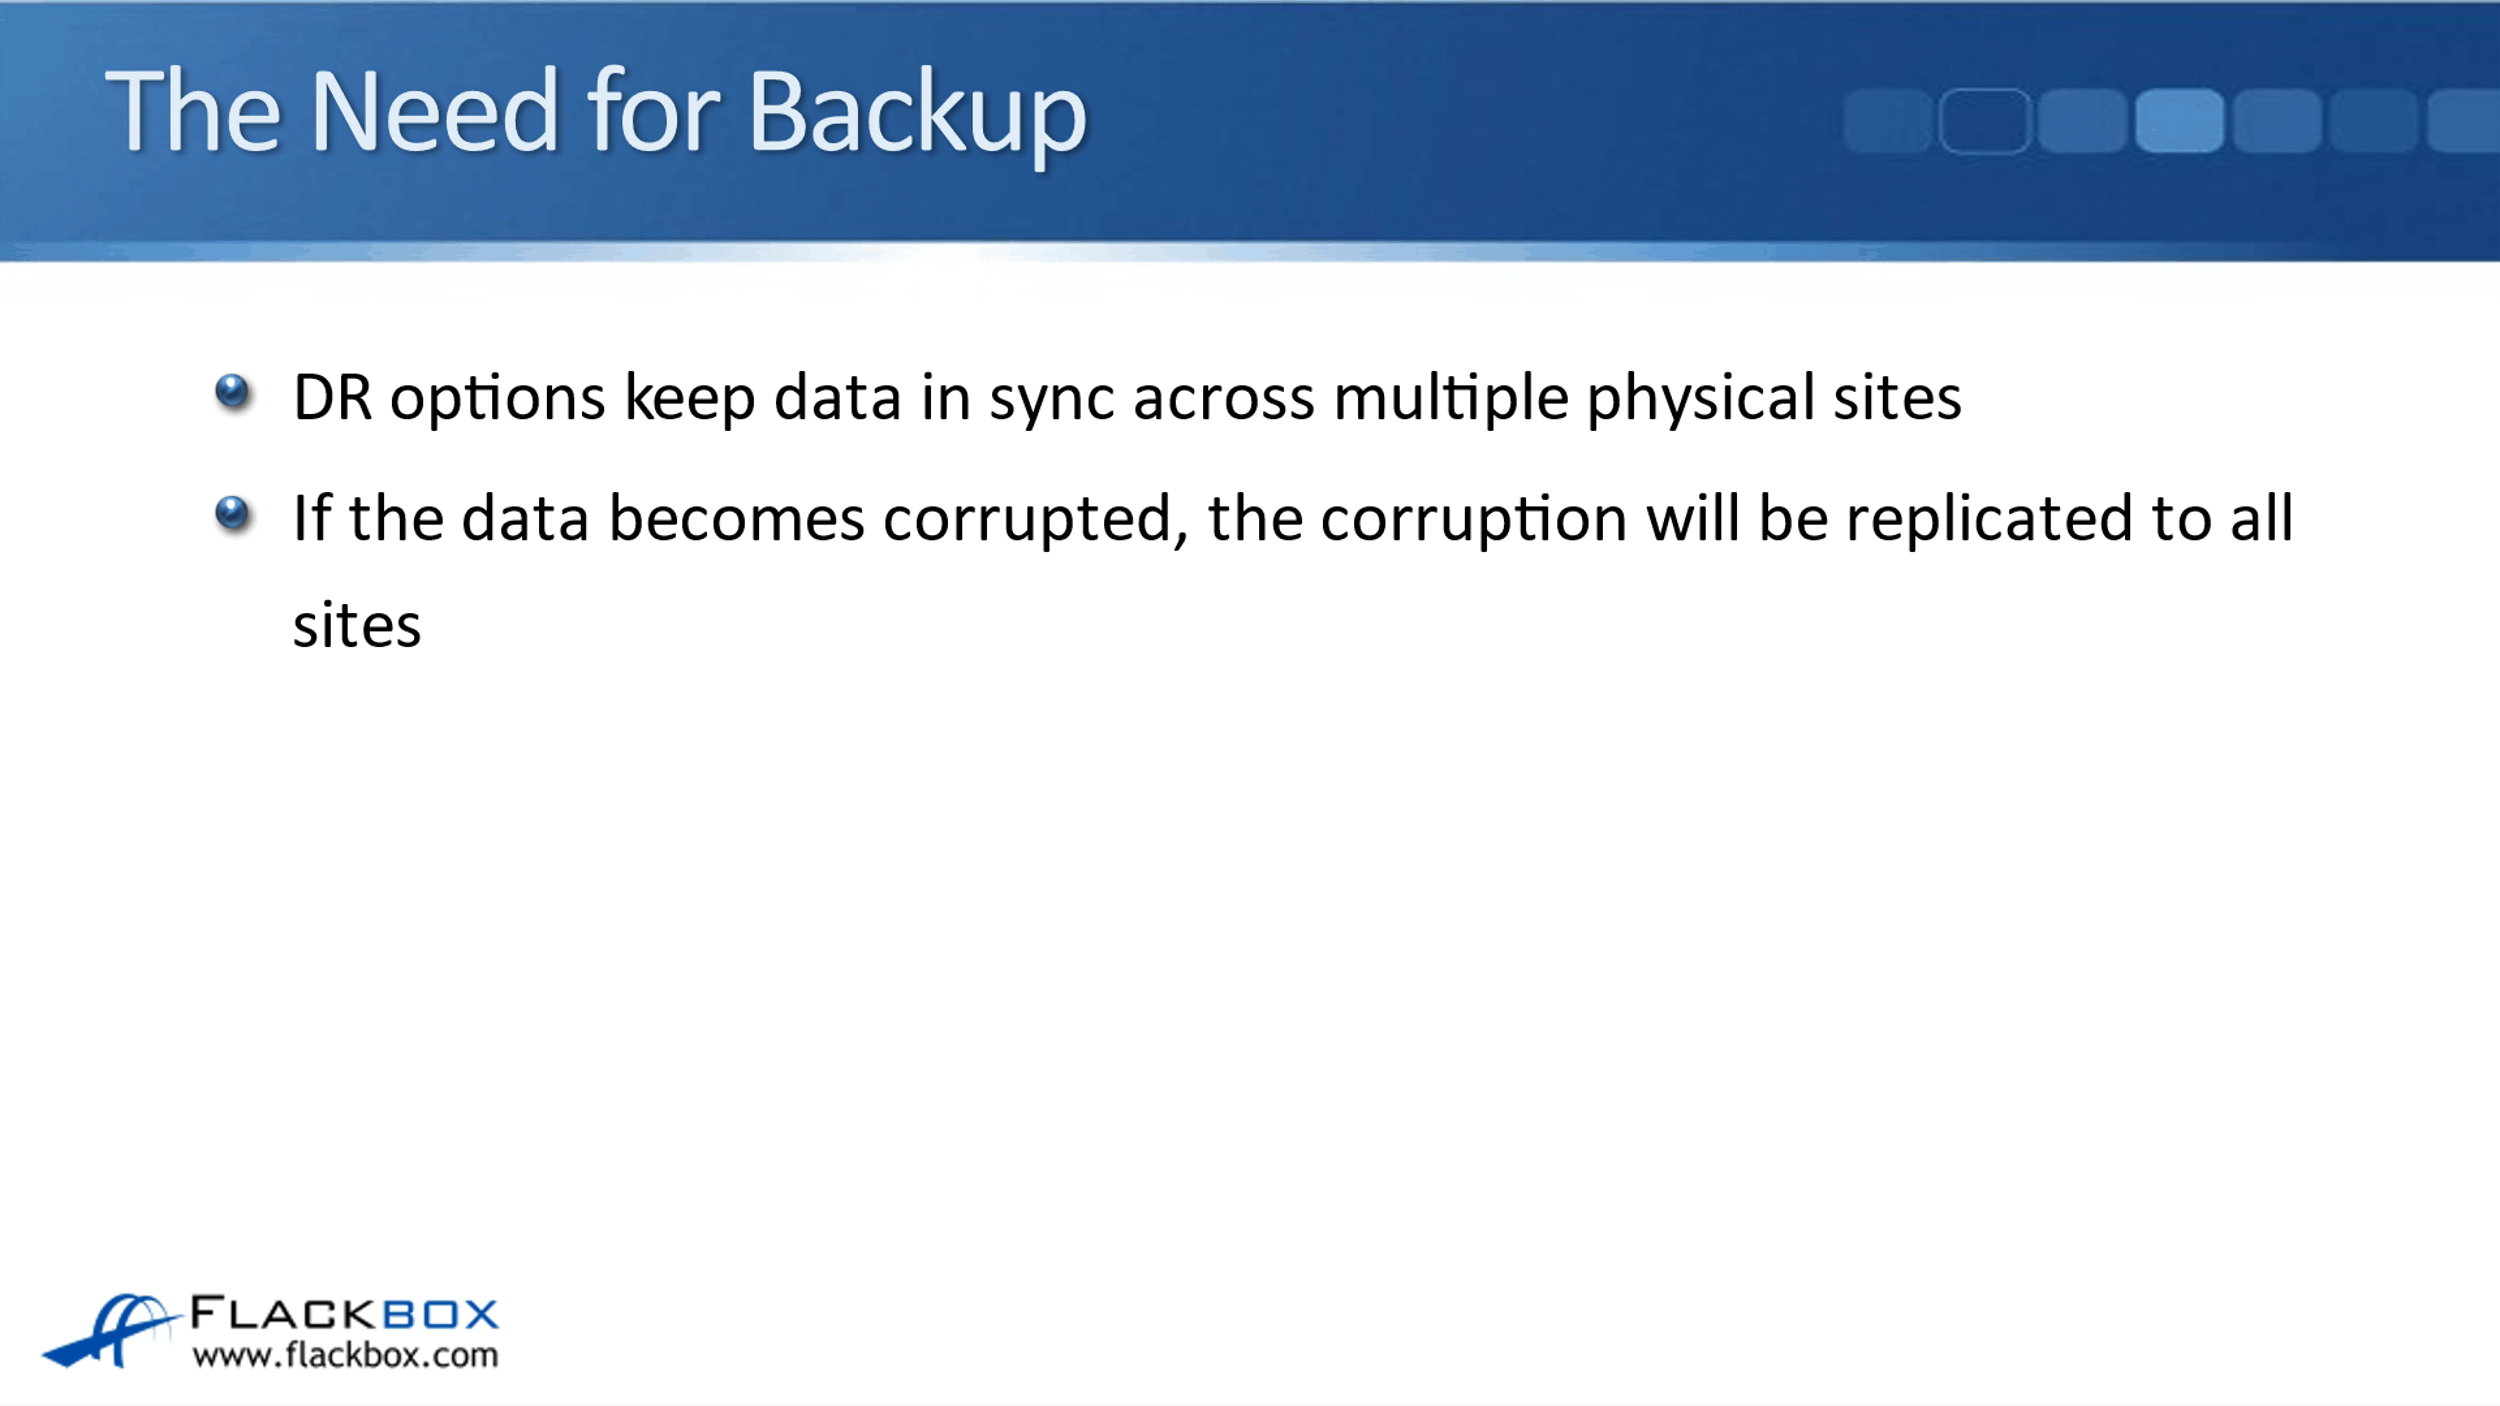Viewport: 2500px width, 1406px height.
Task: Click the word "Backup" in the title
Action: click(x=916, y=112)
